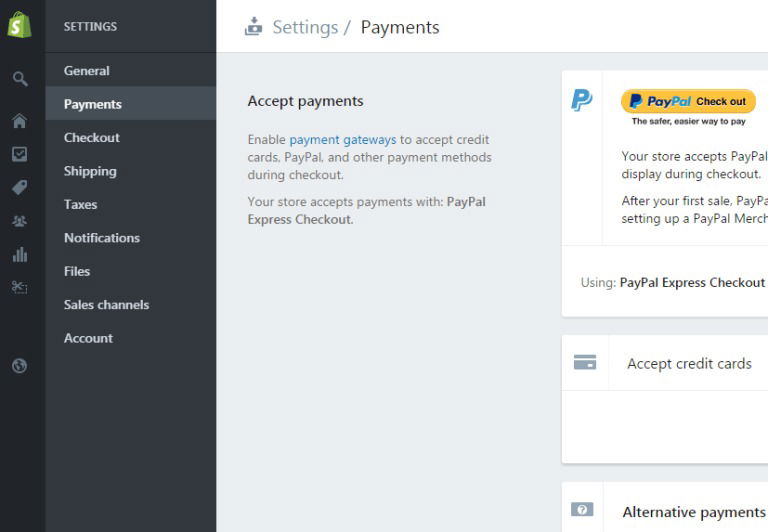Open Online Store via globe icon
This screenshot has height=532, width=768.
click(x=20, y=365)
